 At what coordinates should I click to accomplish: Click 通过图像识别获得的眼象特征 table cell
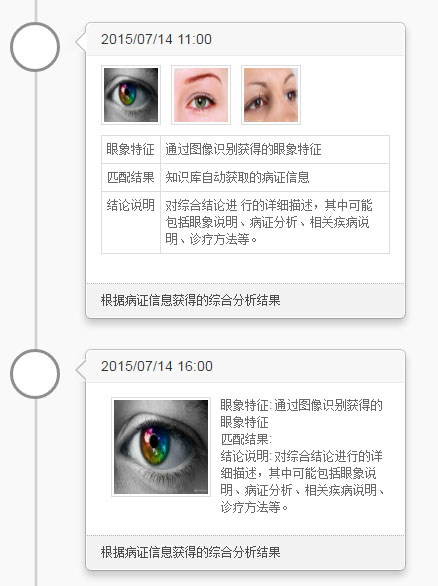click(x=275, y=149)
